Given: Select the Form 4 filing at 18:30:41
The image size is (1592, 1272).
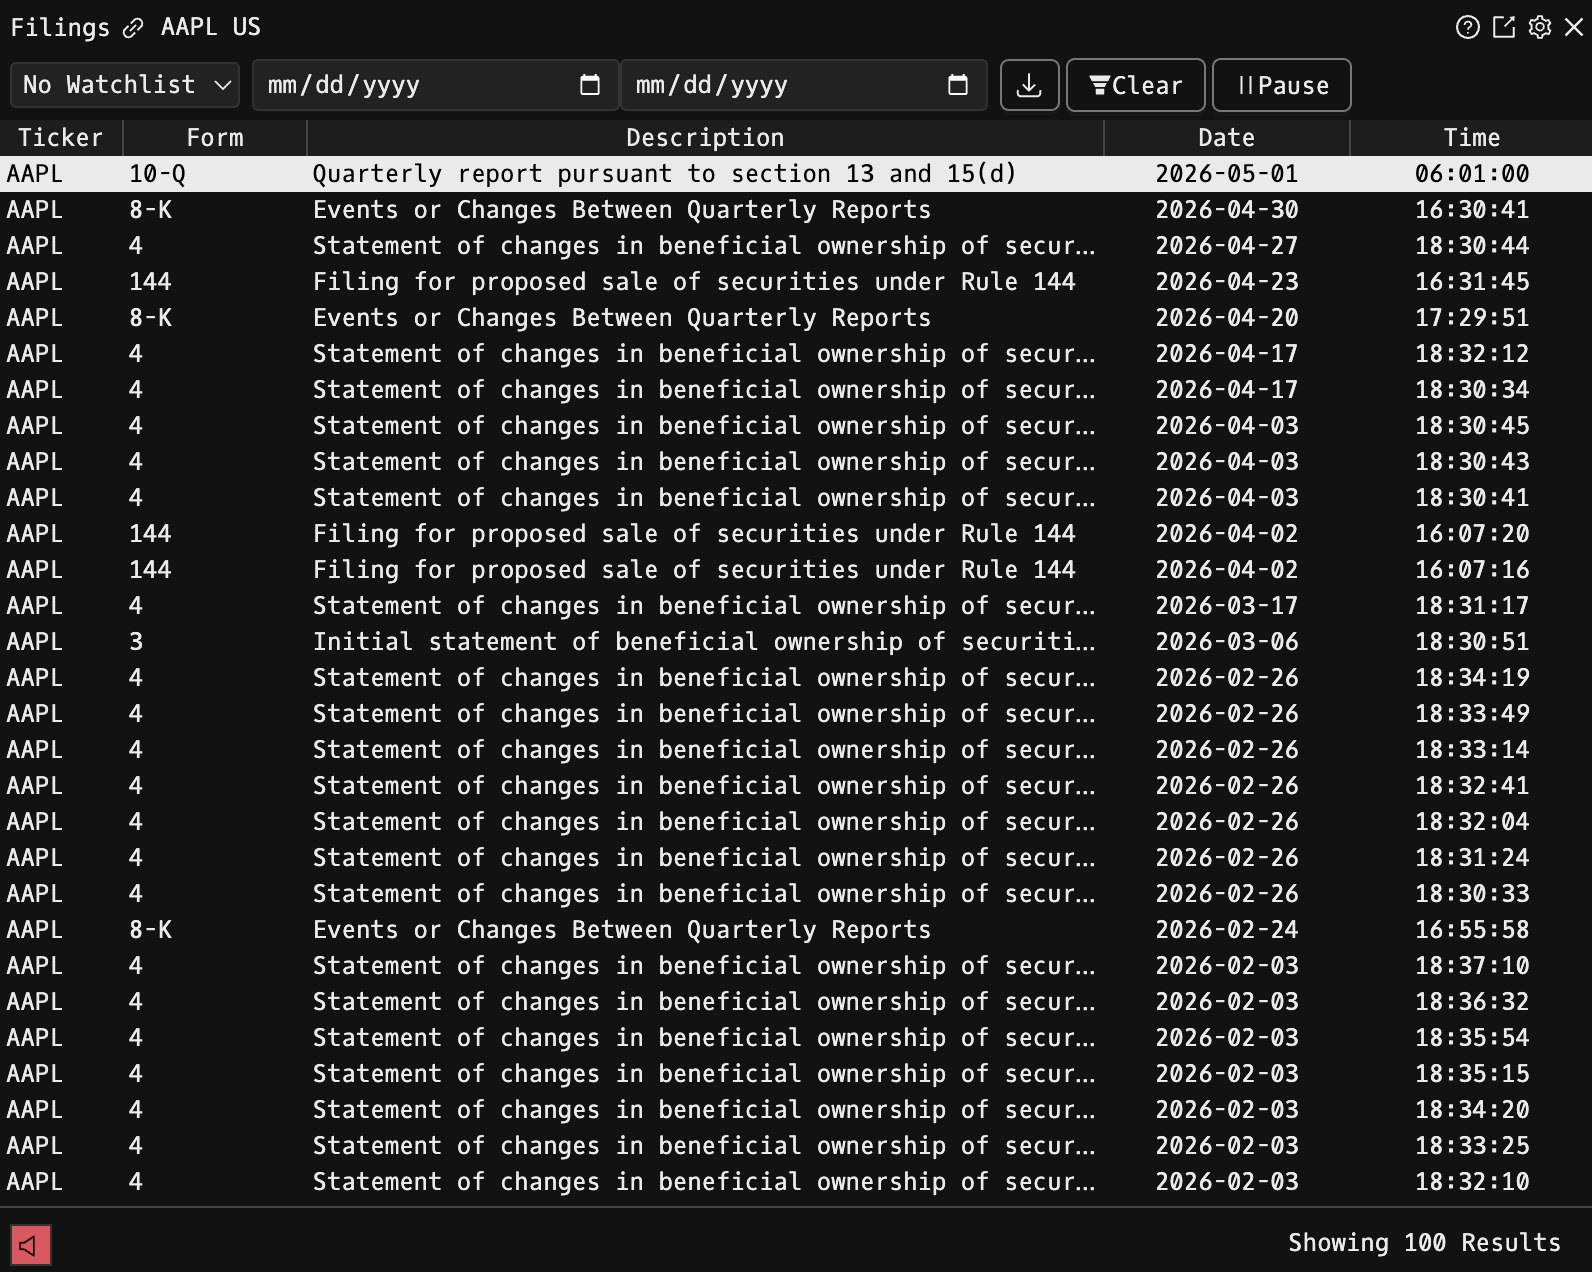Looking at the screenshot, I should click(x=796, y=498).
